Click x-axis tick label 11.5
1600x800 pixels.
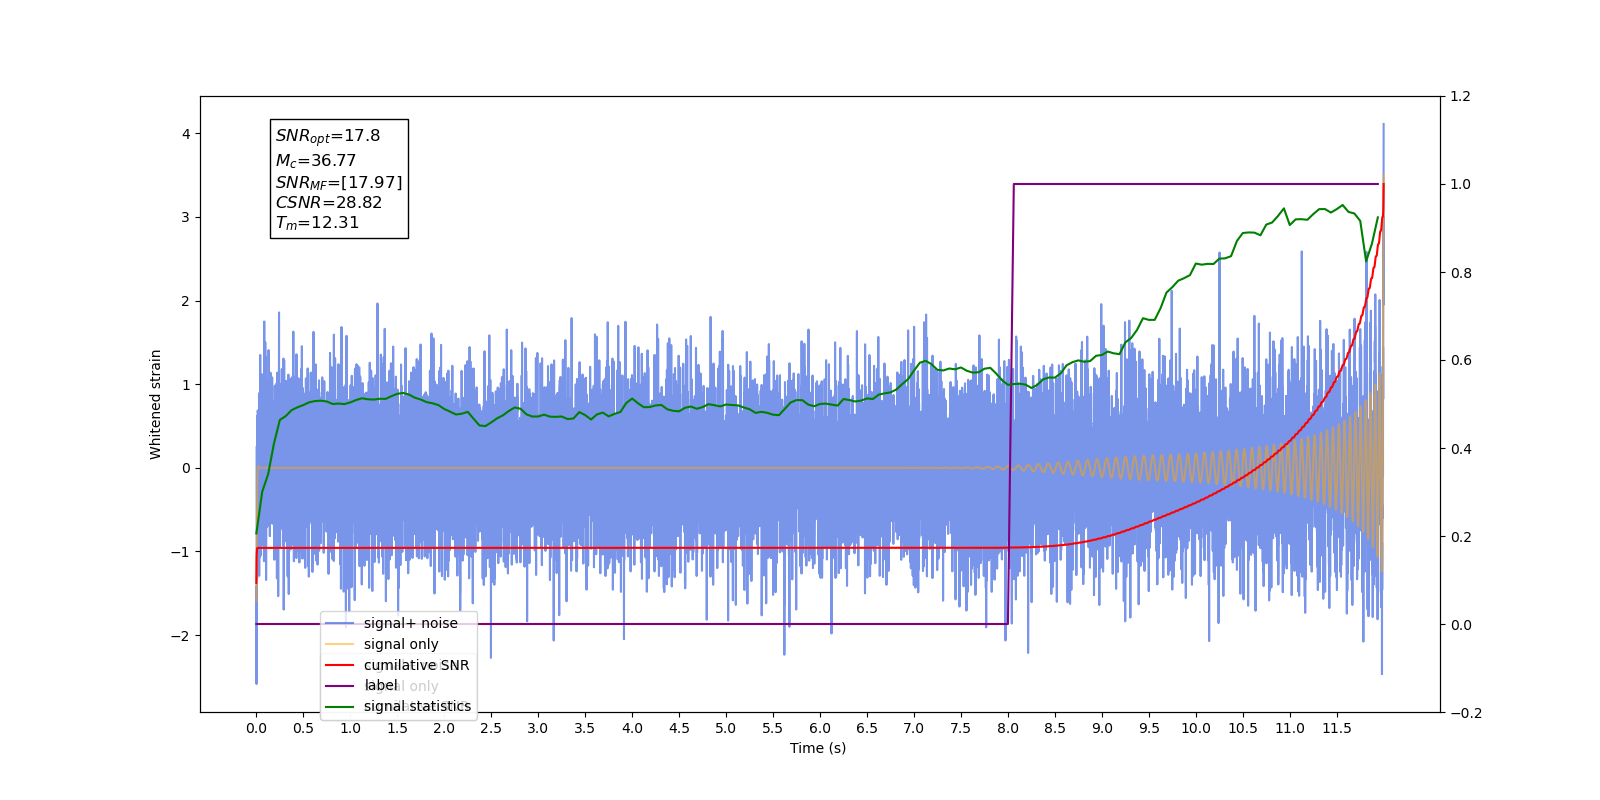(1337, 728)
